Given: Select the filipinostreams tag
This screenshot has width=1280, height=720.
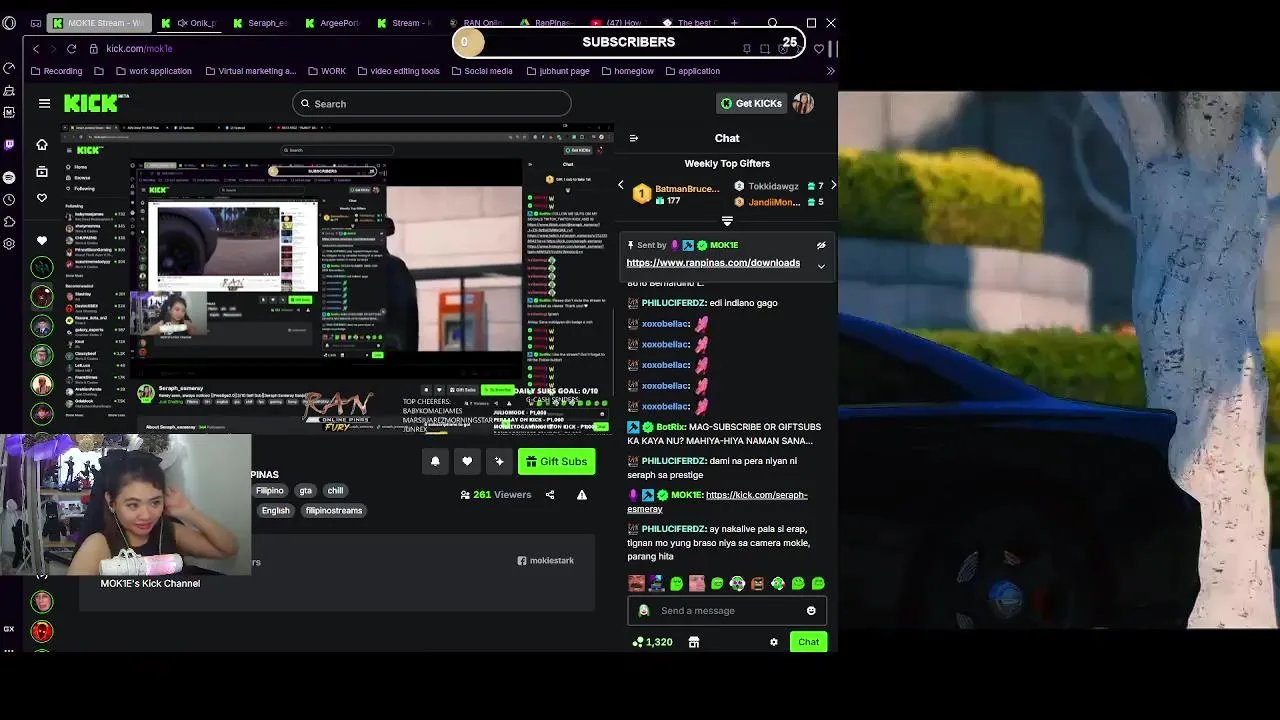Looking at the screenshot, I should click(334, 511).
